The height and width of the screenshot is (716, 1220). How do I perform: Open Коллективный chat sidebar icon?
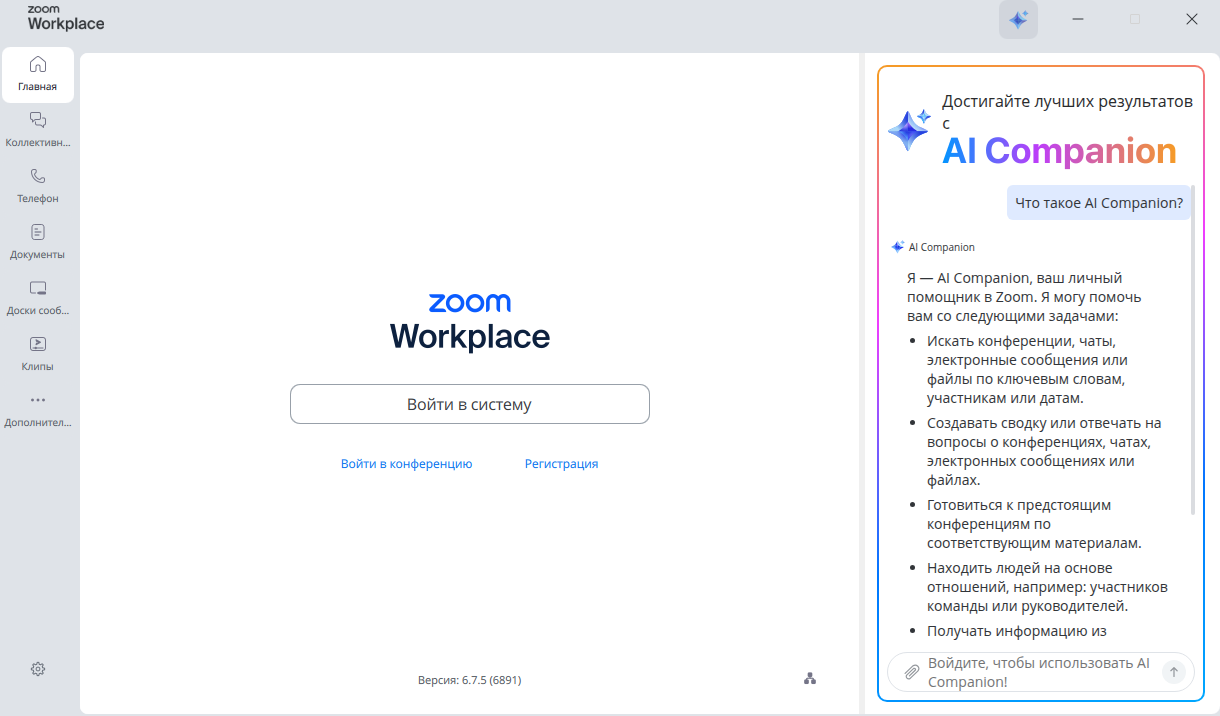(37, 130)
